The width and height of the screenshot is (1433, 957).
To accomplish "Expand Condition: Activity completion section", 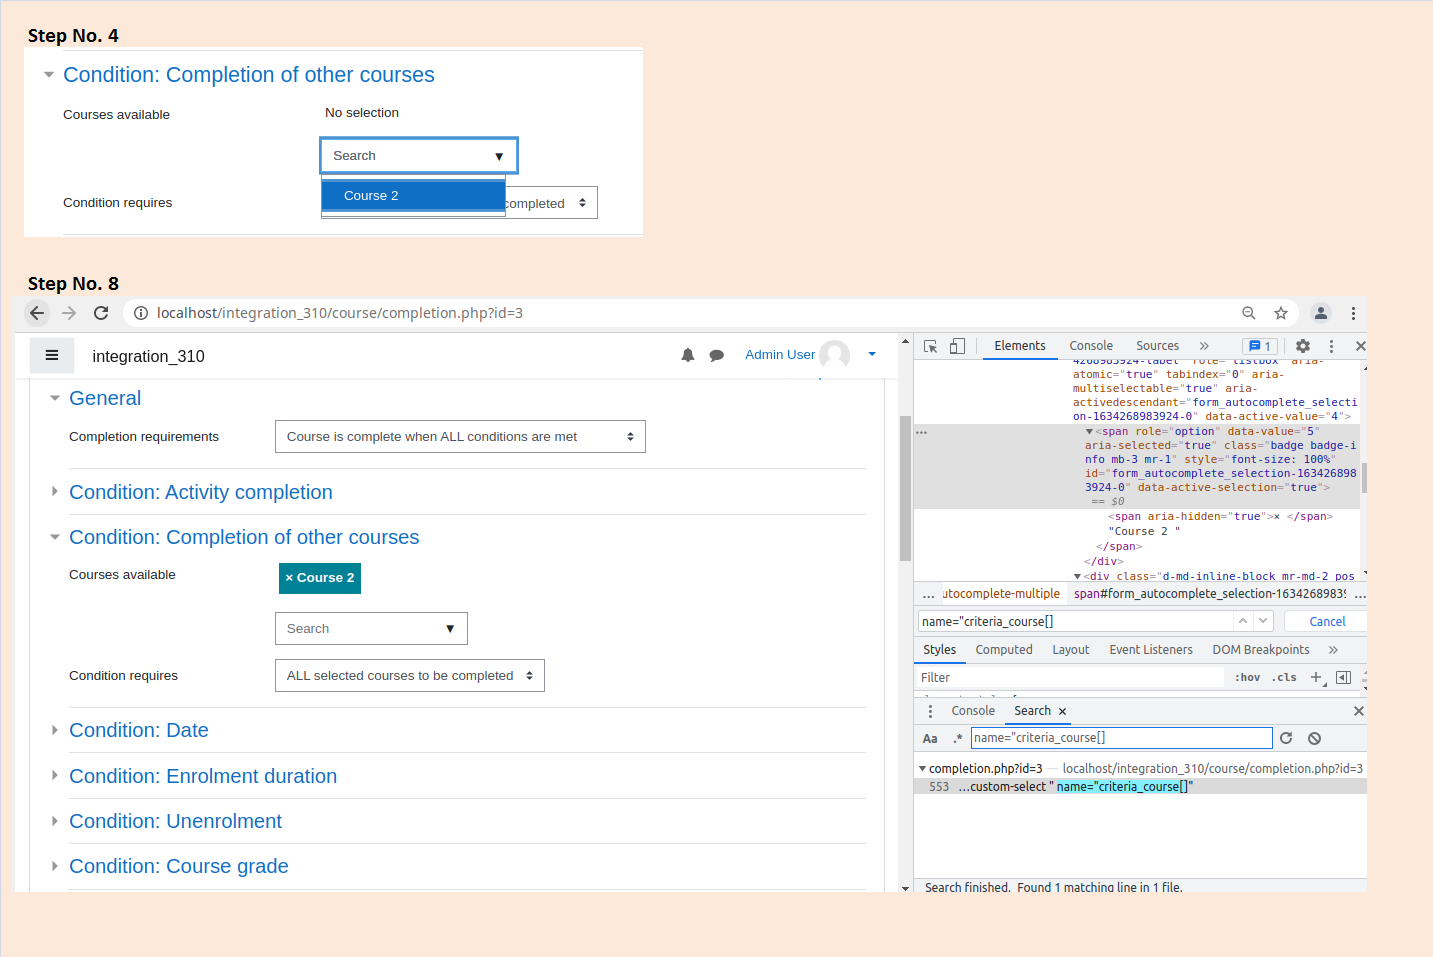I will [55, 492].
